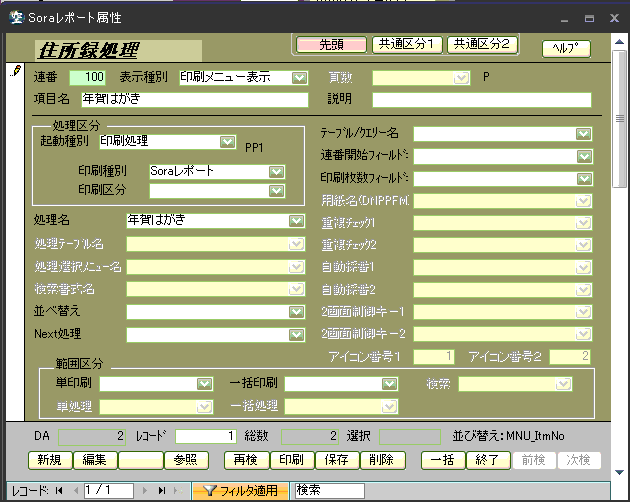The width and height of the screenshot is (630, 502).
Task: Go to first record navigation arrow
Action: pos(58,491)
